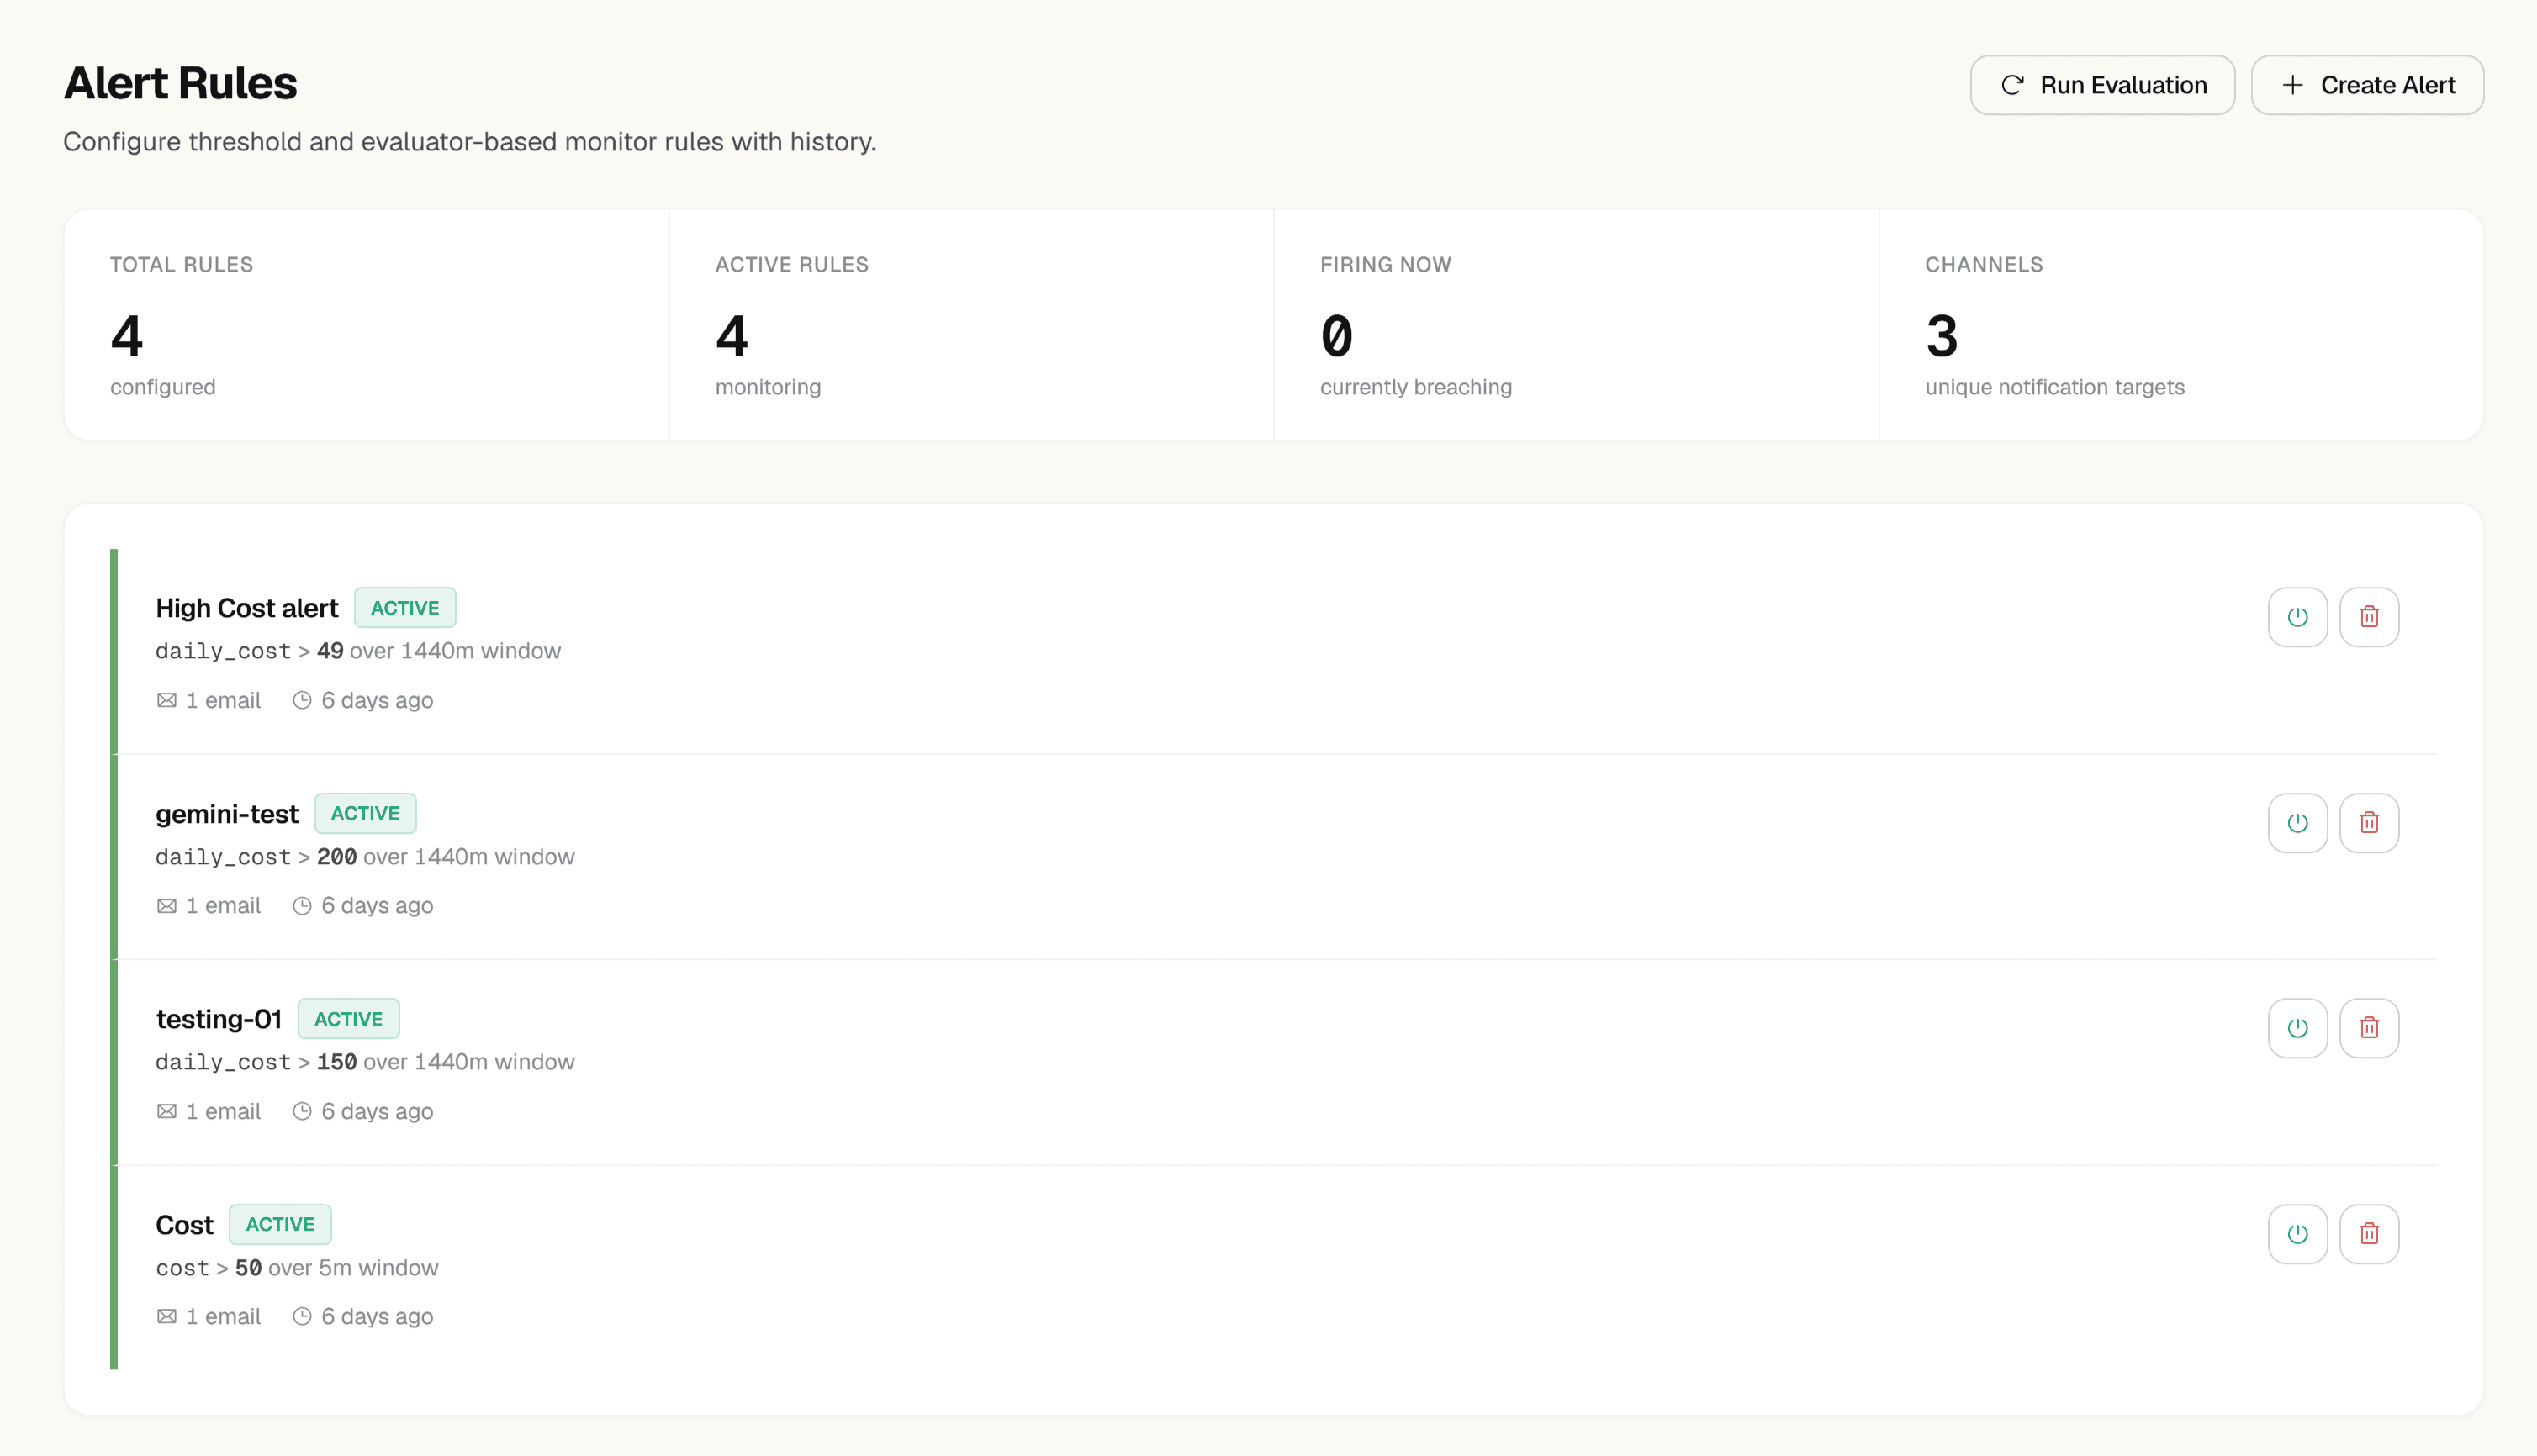Select the Channels value 3

1942,336
